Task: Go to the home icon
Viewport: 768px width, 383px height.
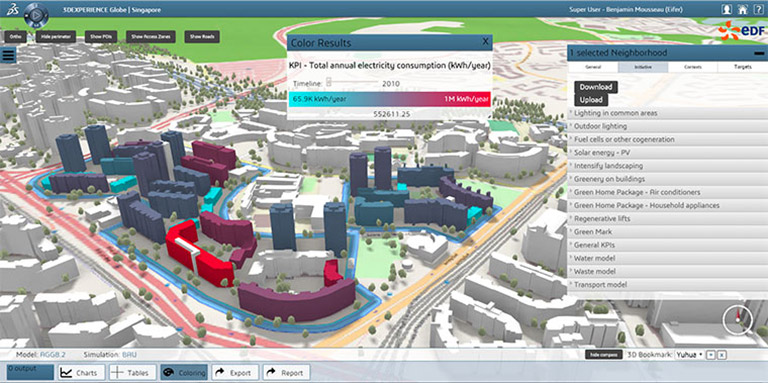Action: 743,9
